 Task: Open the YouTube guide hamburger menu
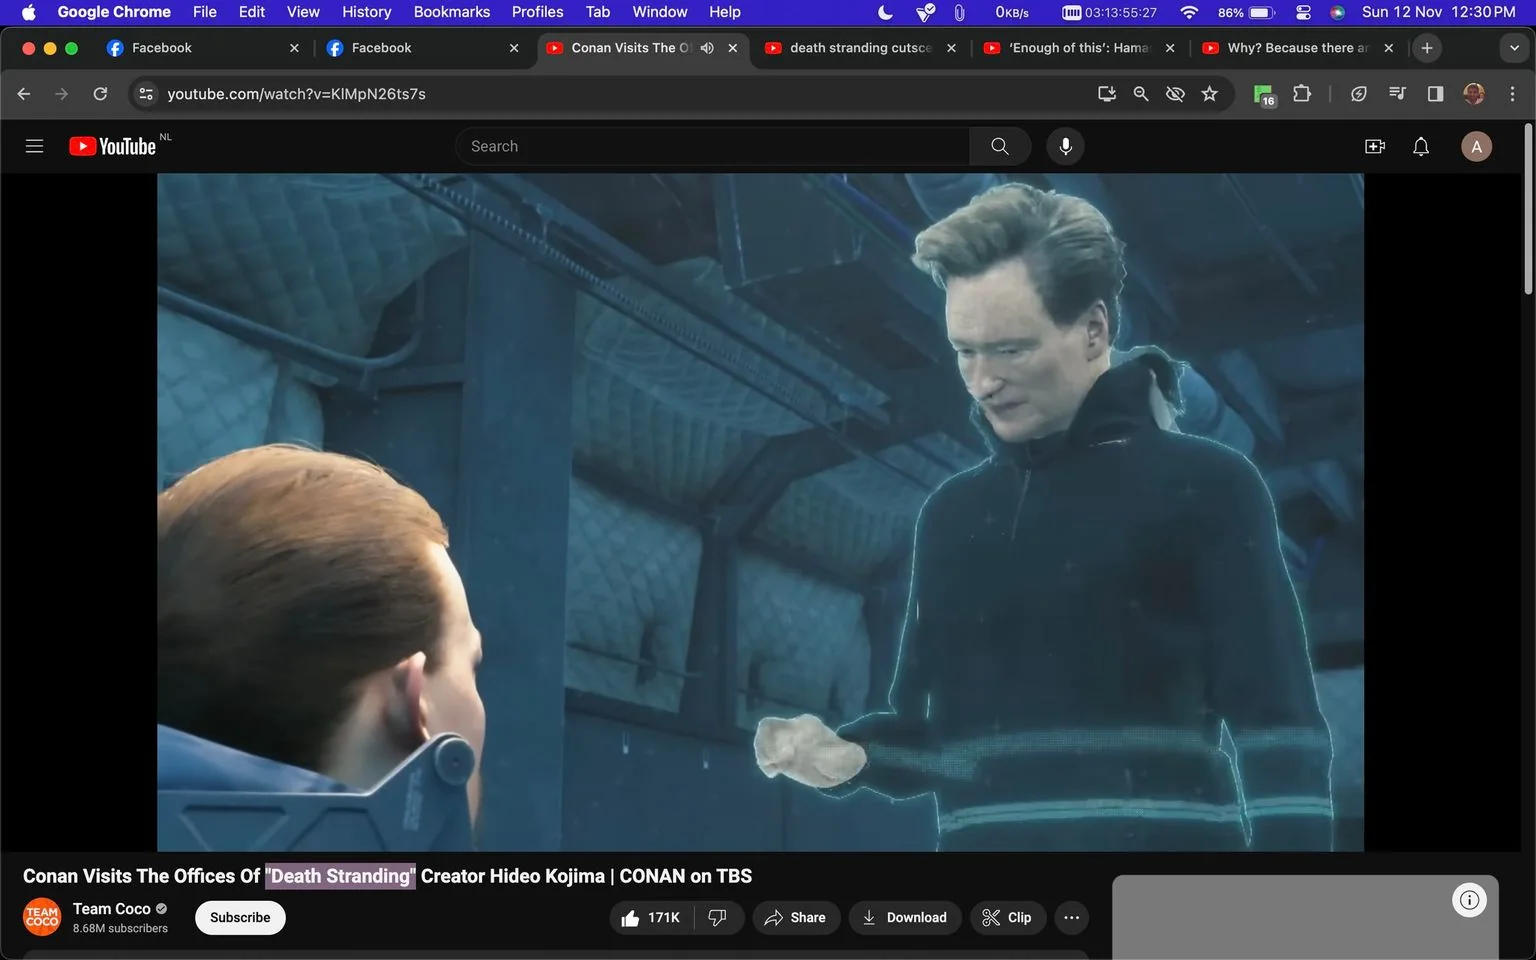(x=34, y=146)
